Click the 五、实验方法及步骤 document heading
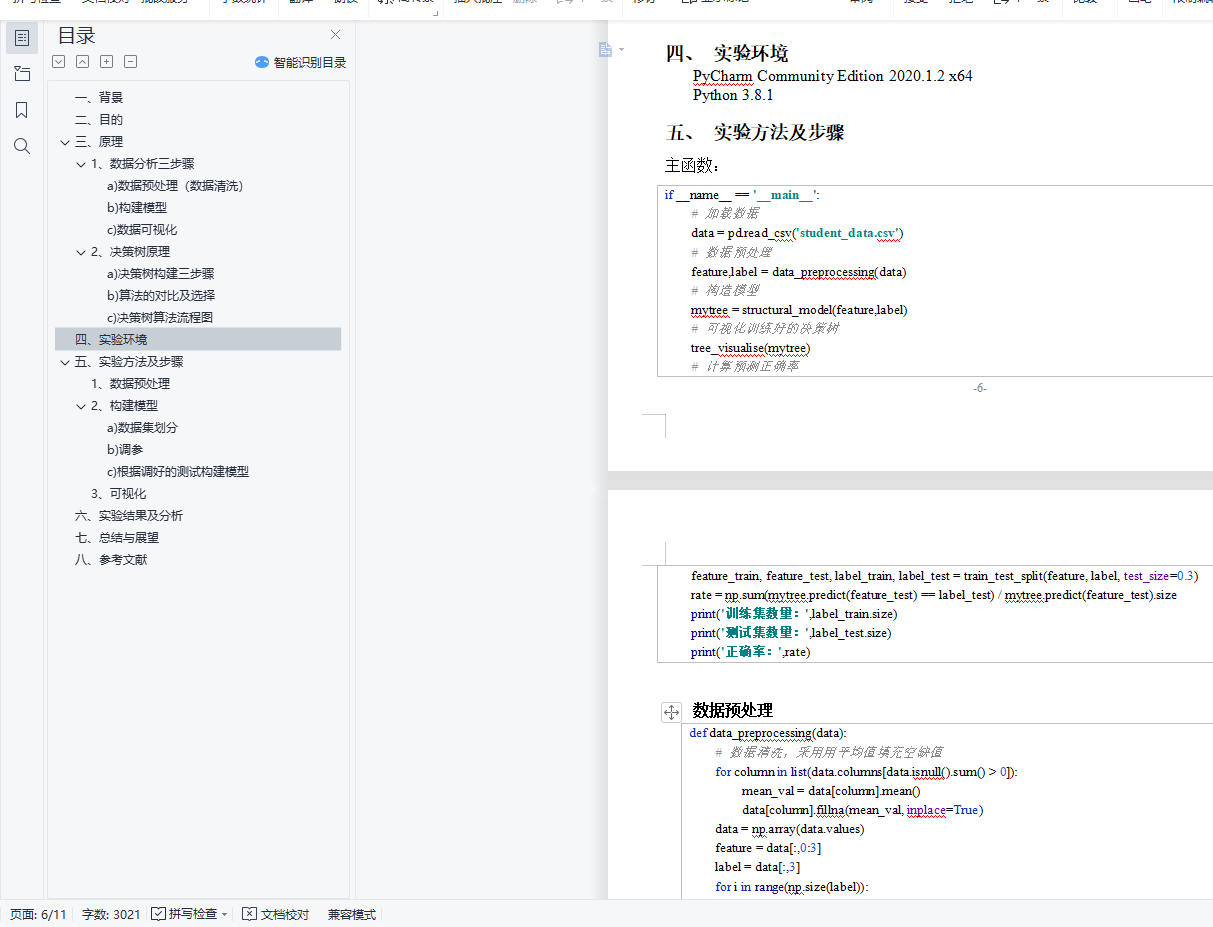The image size is (1213, 927). coord(757,132)
